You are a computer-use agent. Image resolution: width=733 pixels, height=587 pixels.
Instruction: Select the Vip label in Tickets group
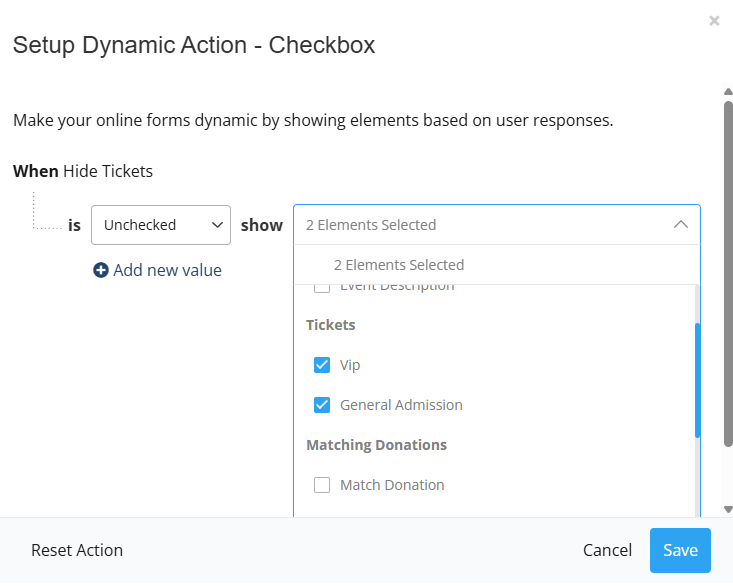(350, 365)
